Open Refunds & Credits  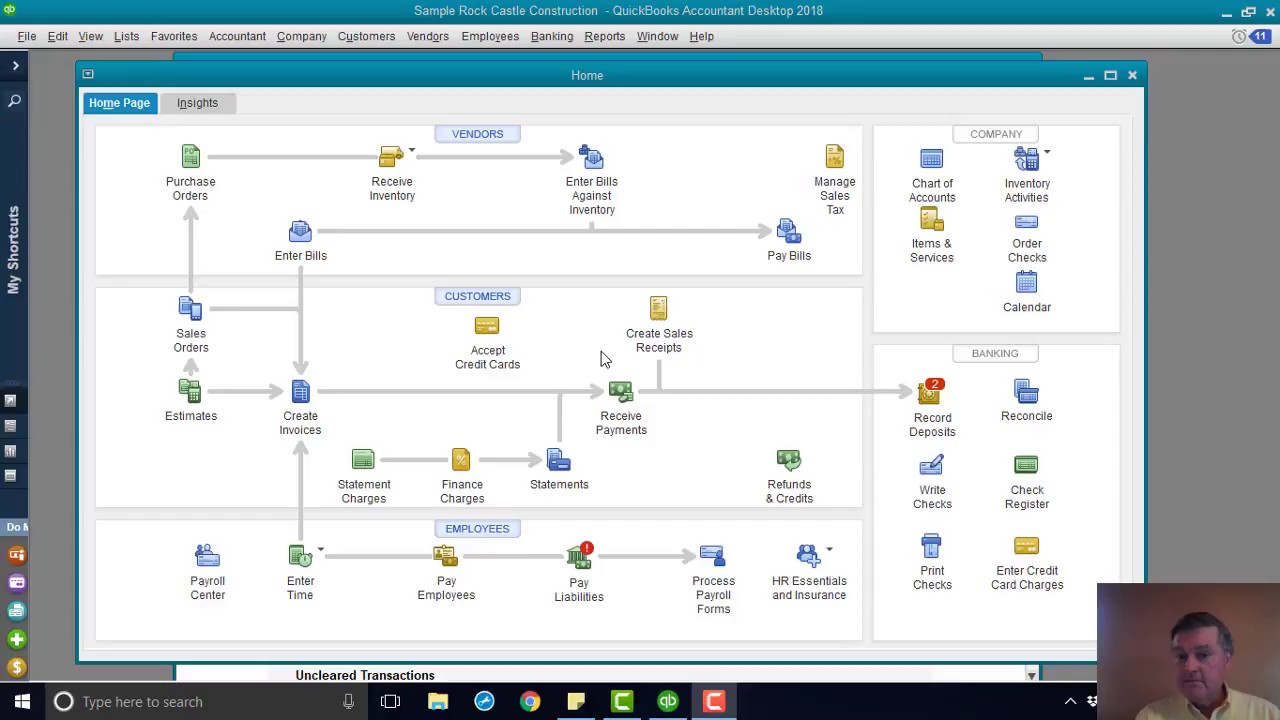click(x=788, y=459)
